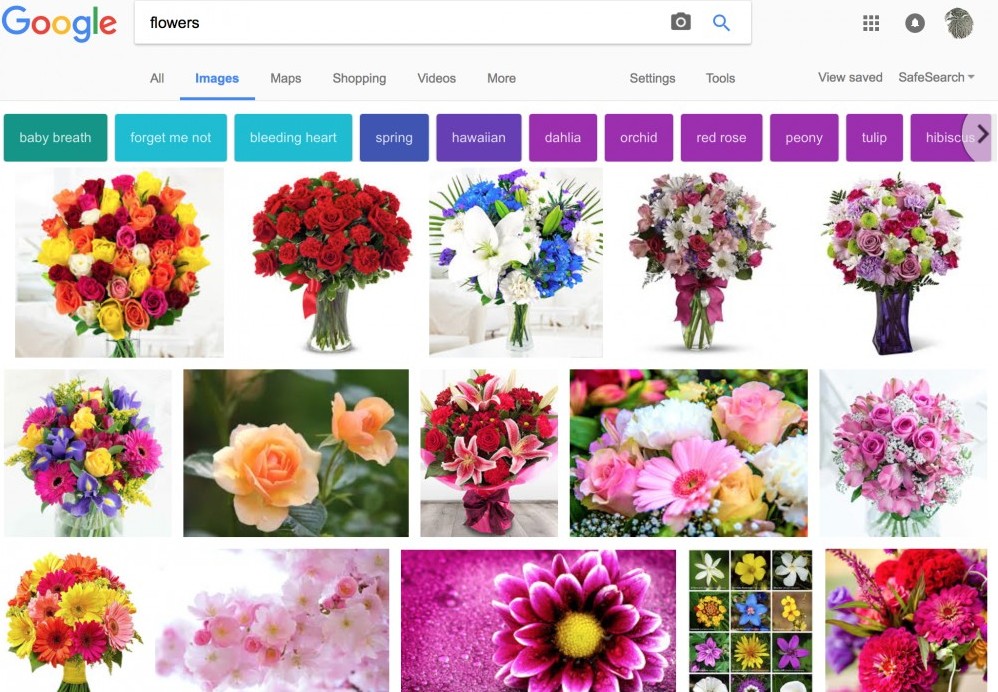Click the Settings option
998x692 pixels.
(x=652, y=78)
